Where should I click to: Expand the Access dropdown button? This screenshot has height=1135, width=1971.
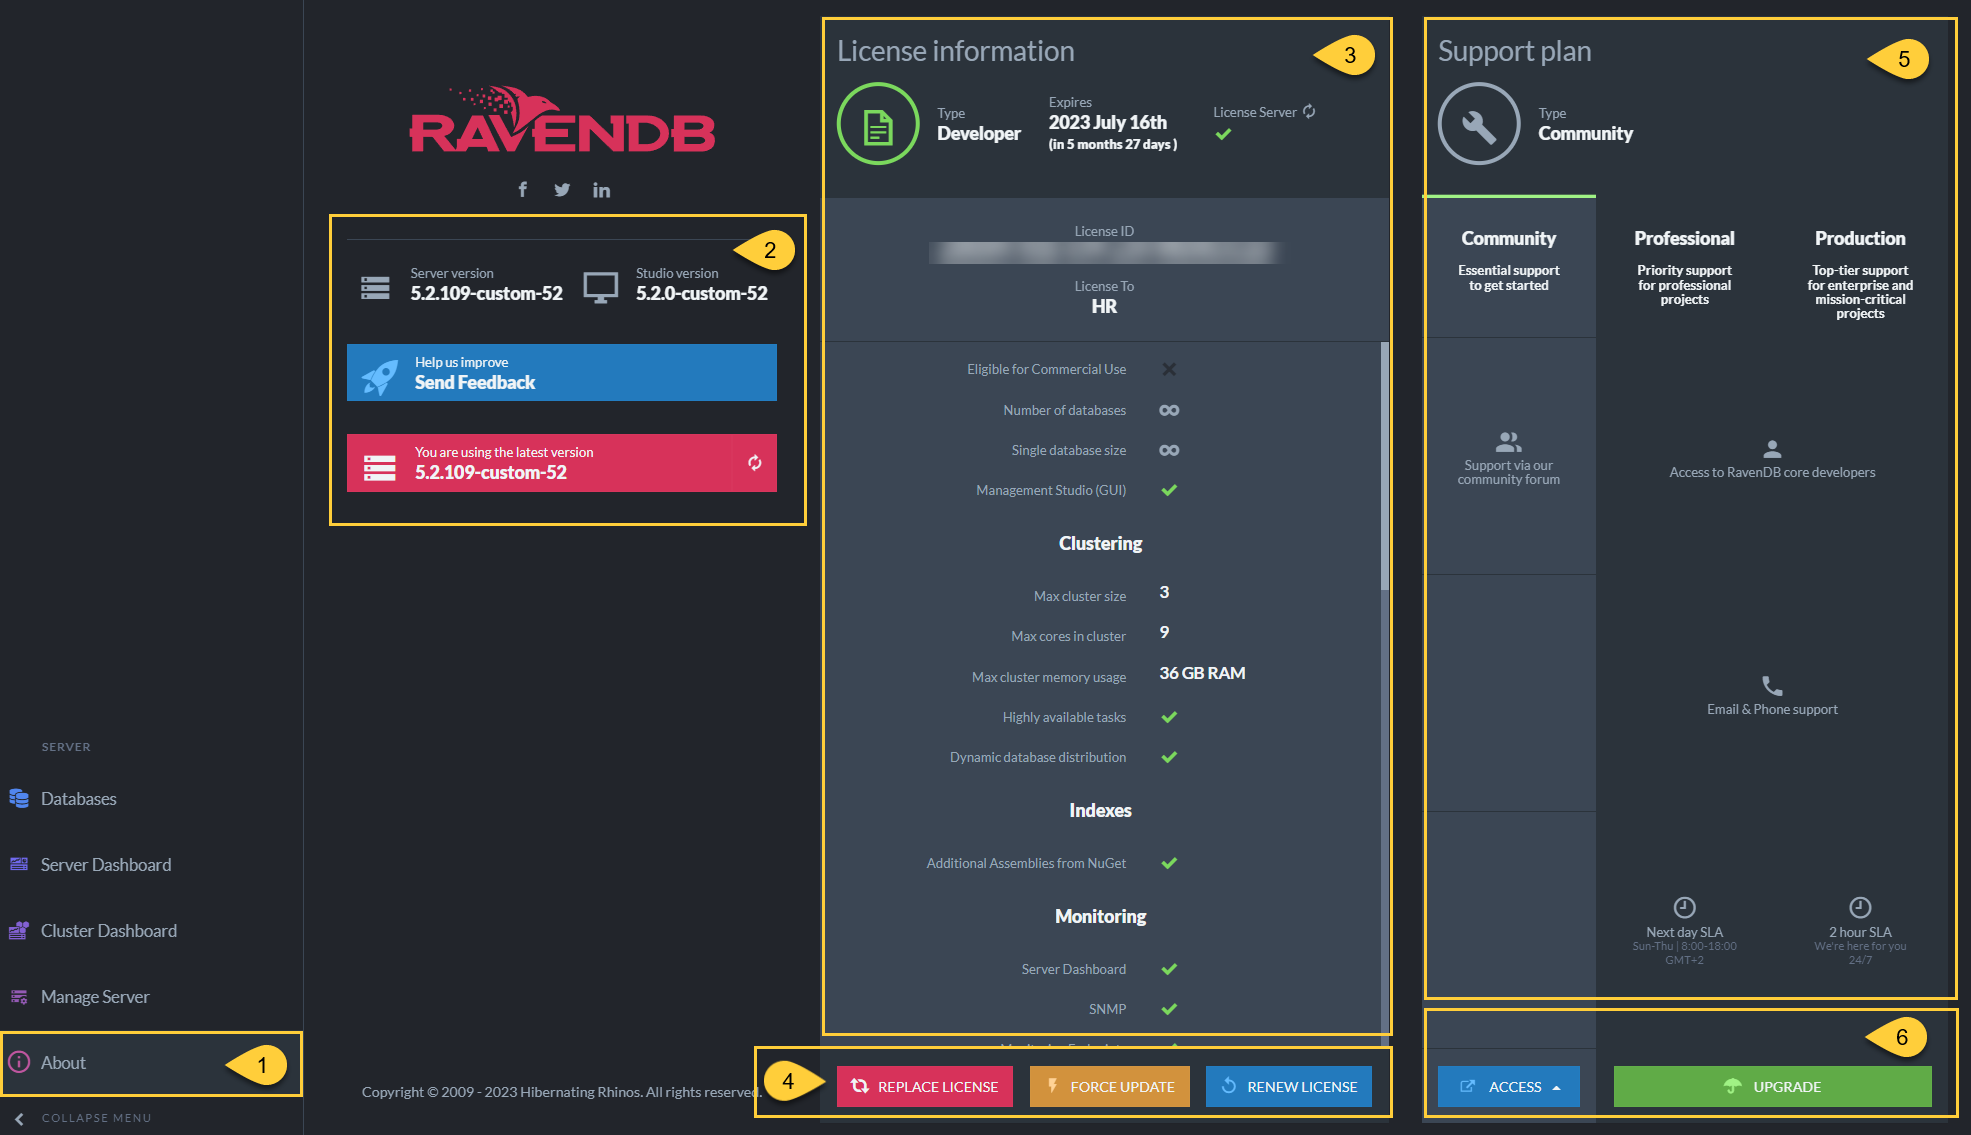click(1508, 1086)
